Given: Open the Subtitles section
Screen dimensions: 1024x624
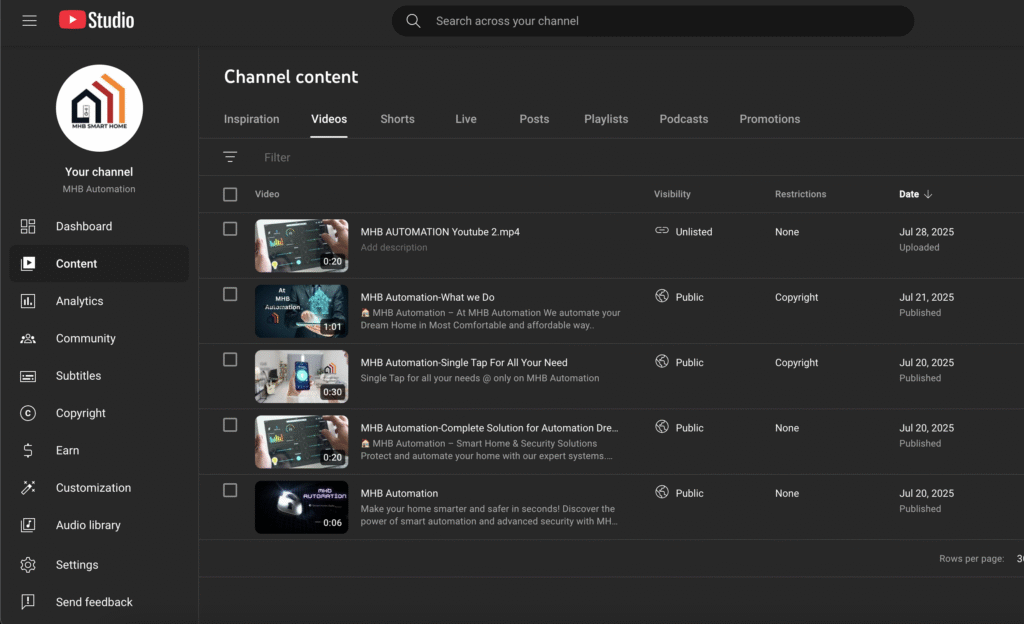Looking at the screenshot, I should click(78, 376).
